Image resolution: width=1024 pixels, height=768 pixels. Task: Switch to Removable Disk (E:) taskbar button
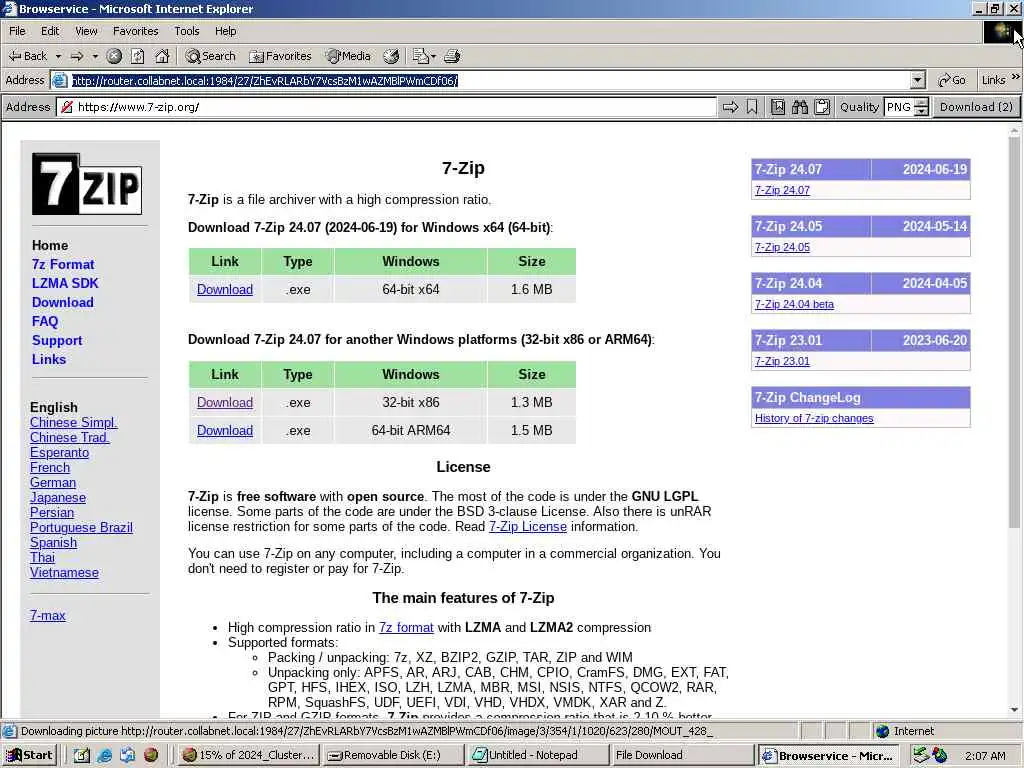[x=392, y=755]
